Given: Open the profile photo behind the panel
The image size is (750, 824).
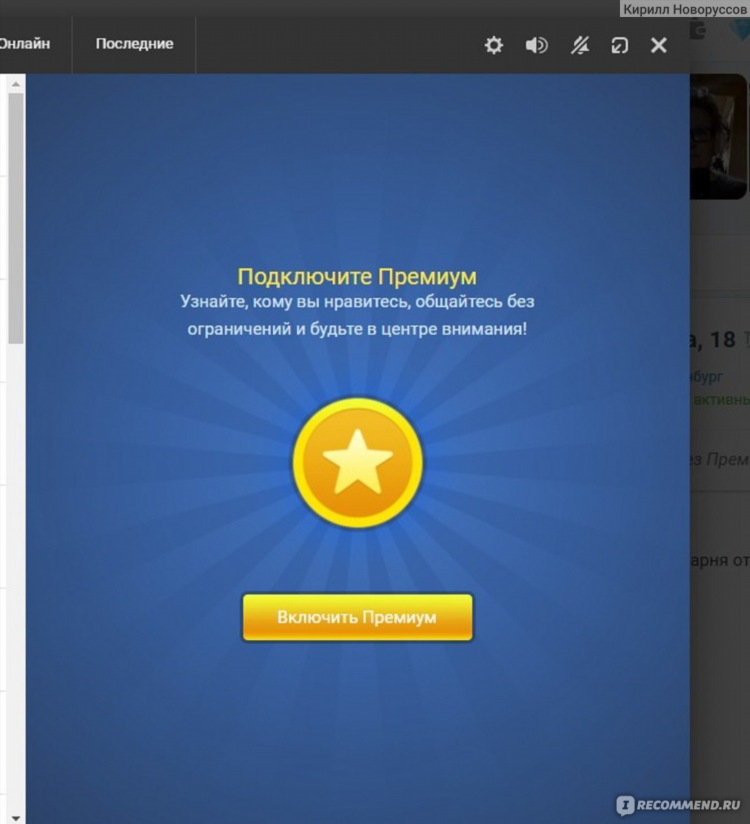Looking at the screenshot, I should (718, 137).
